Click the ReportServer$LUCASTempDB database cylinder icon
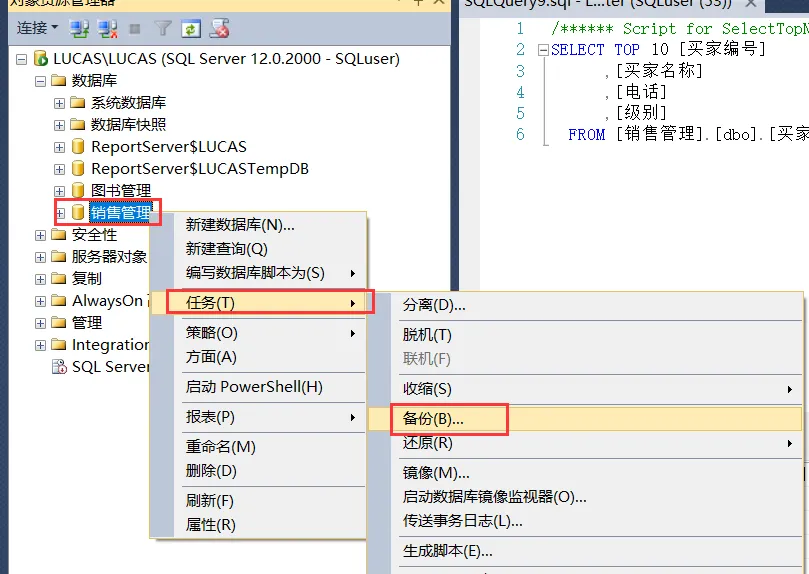 [78, 168]
